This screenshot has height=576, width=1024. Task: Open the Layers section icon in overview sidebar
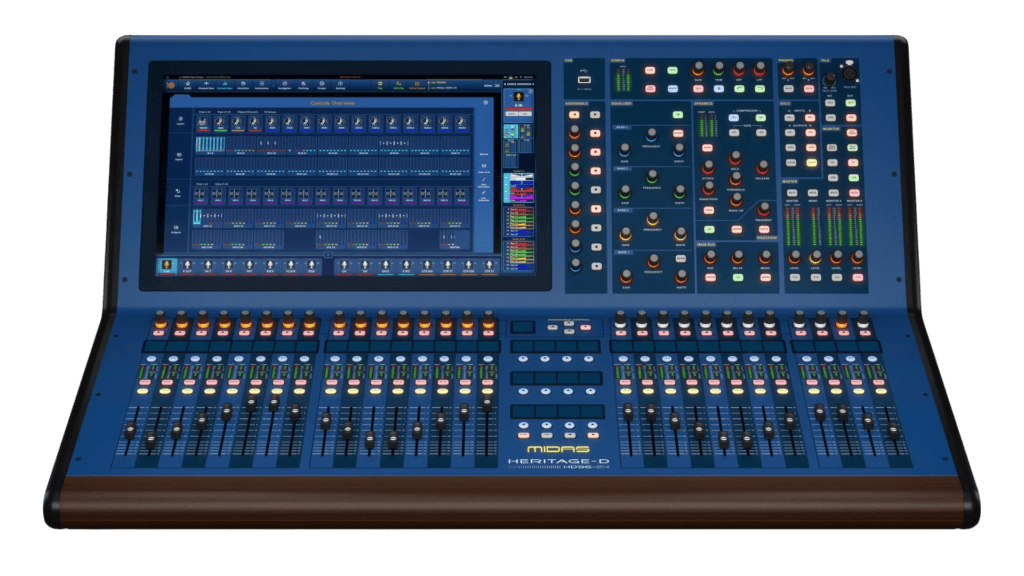coord(180,121)
